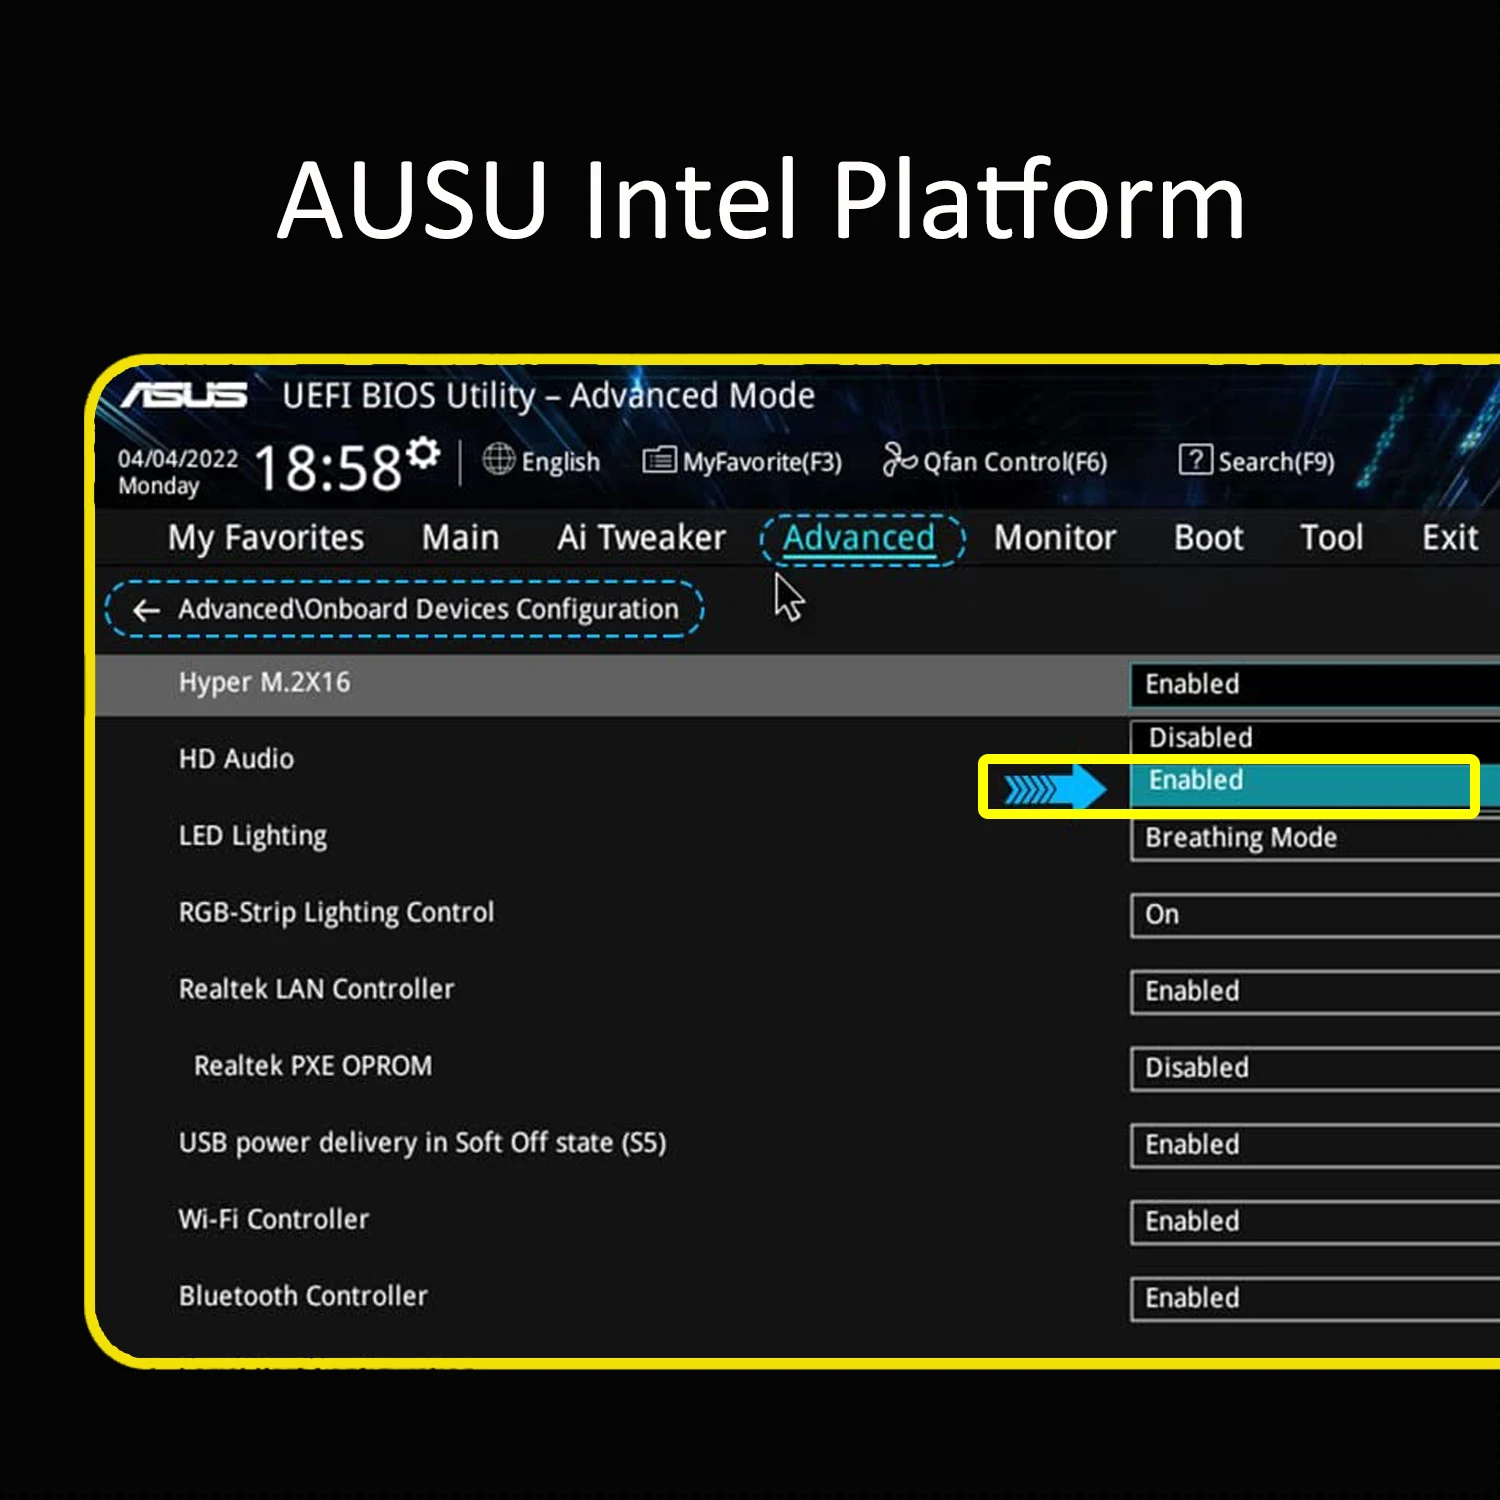Click the Search(F9) question mark icon

(x=1195, y=460)
